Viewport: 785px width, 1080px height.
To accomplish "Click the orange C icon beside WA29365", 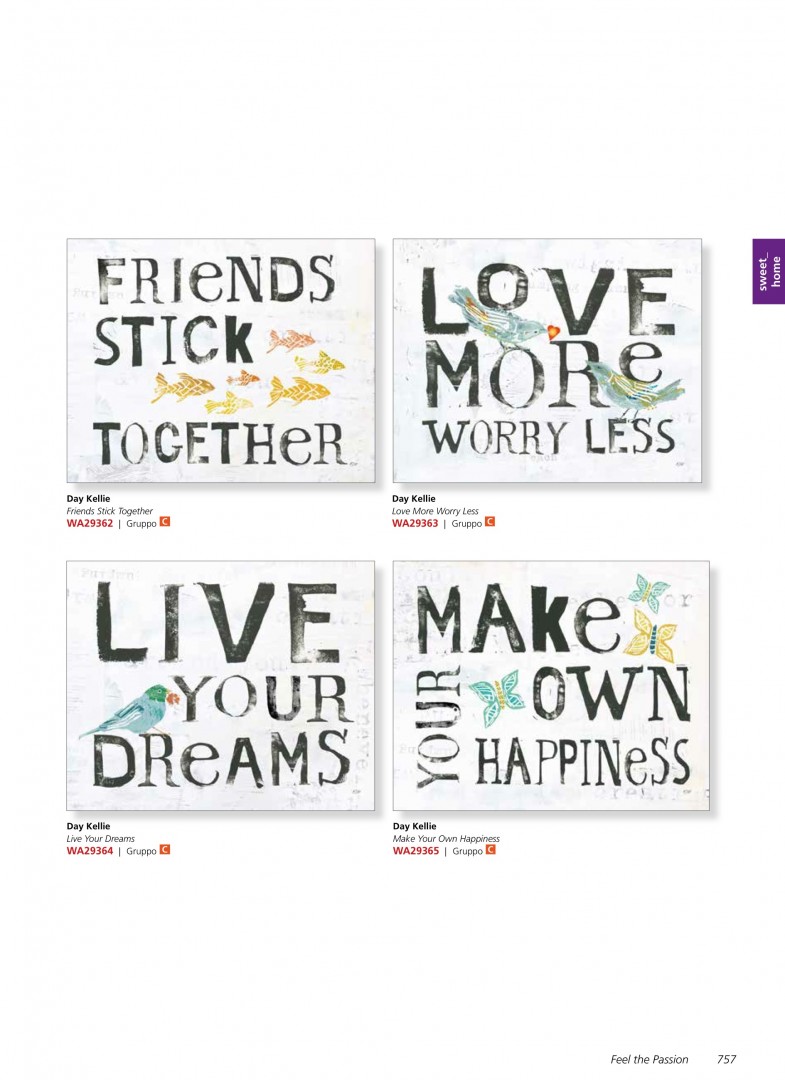I will pyautogui.click(x=490, y=850).
